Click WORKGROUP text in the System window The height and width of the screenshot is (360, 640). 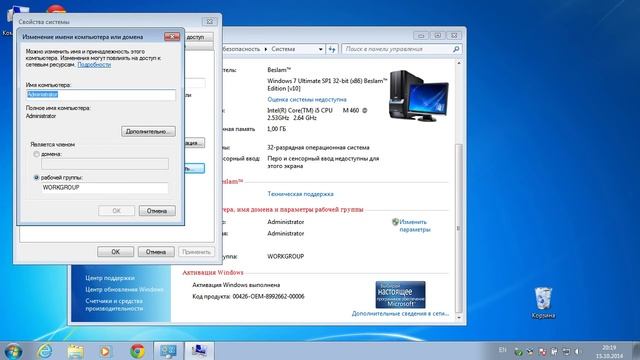pyautogui.click(x=285, y=256)
